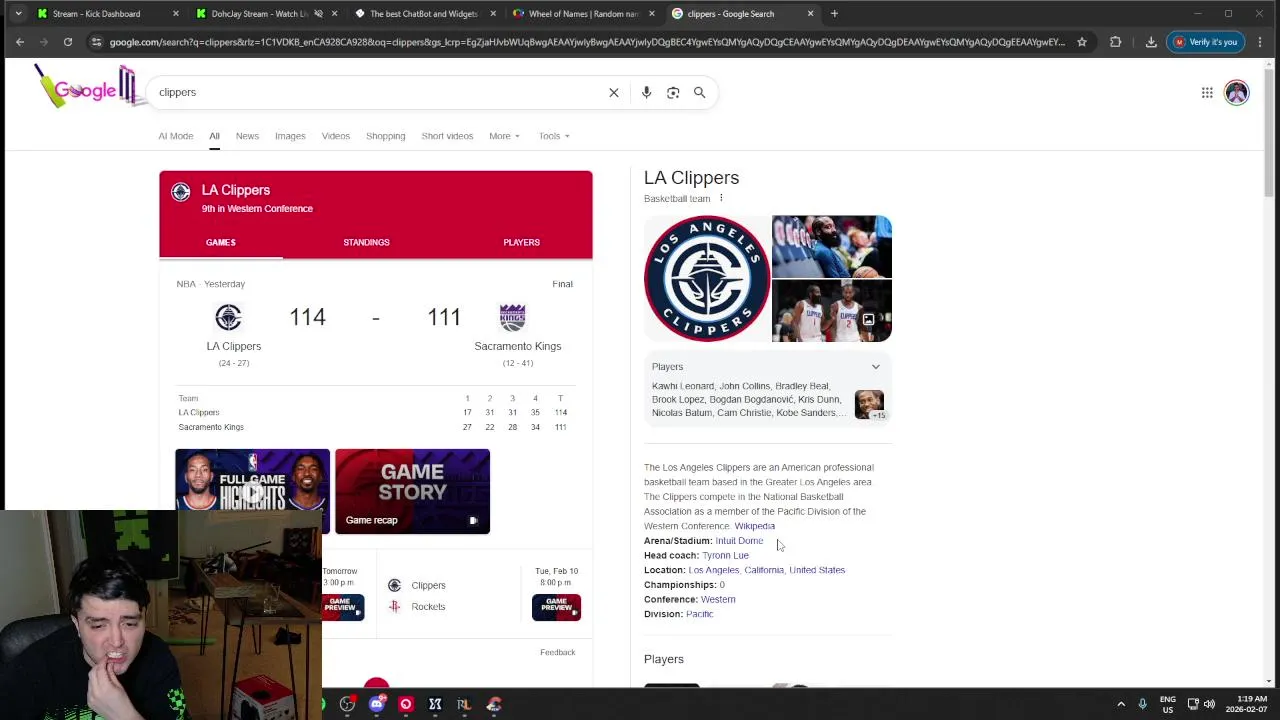Open the Wikipedia link
Screen dimensions: 1280x720
(x=755, y=526)
